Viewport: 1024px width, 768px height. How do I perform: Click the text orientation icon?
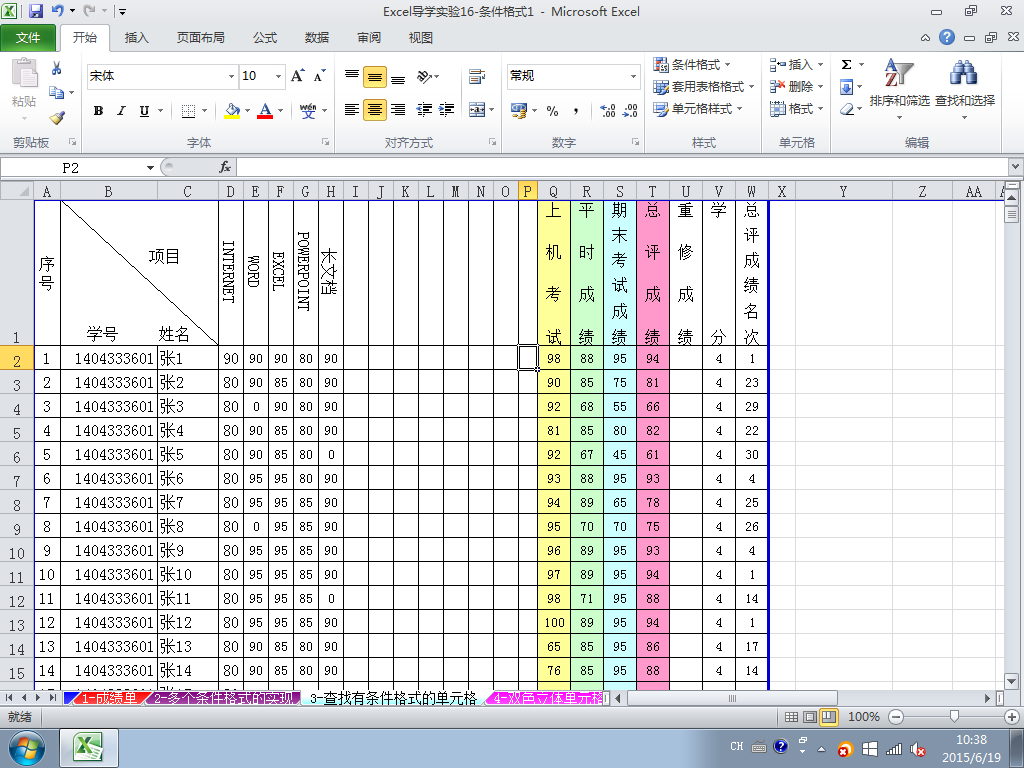click(424, 77)
